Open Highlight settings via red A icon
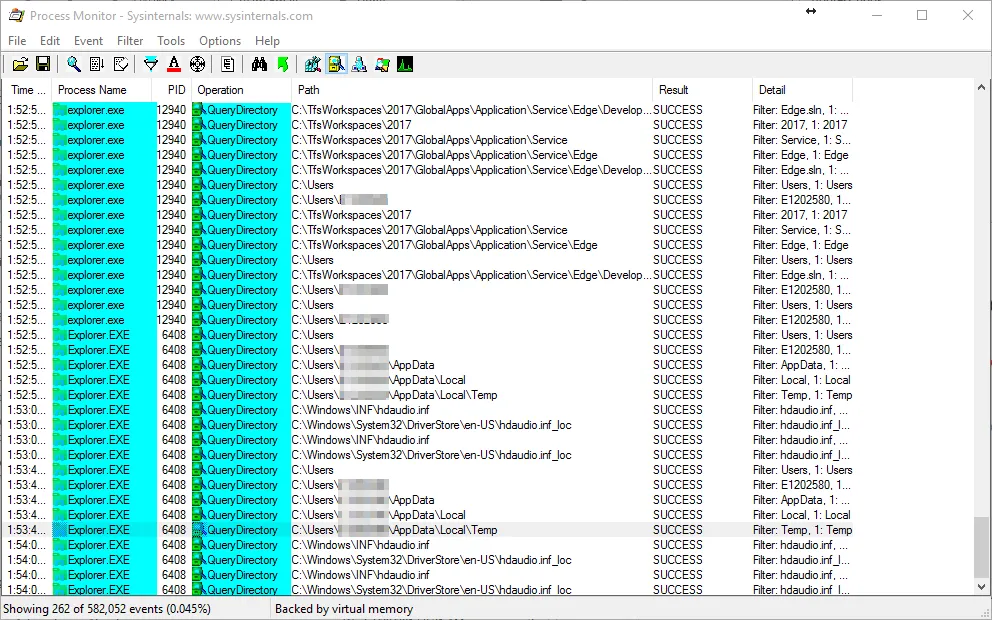Image resolution: width=992 pixels, height=620 pixels. point(174,64)
